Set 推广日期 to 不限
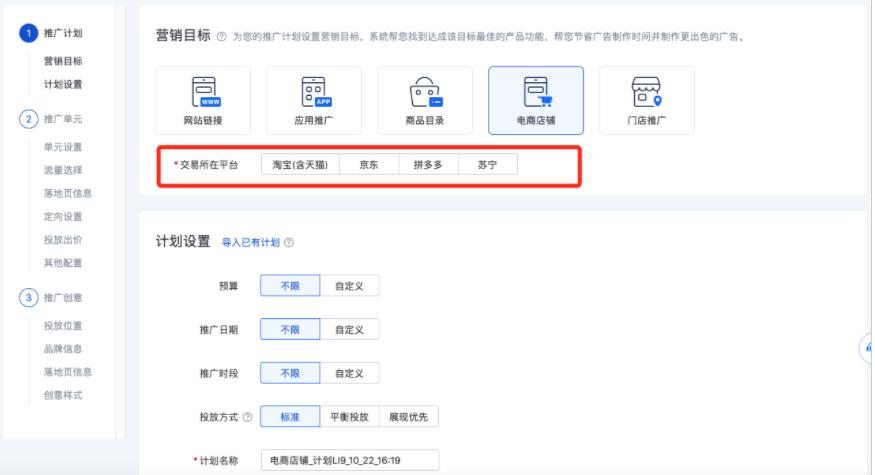Viewport: 875px width, 475px height. [290, 329]
